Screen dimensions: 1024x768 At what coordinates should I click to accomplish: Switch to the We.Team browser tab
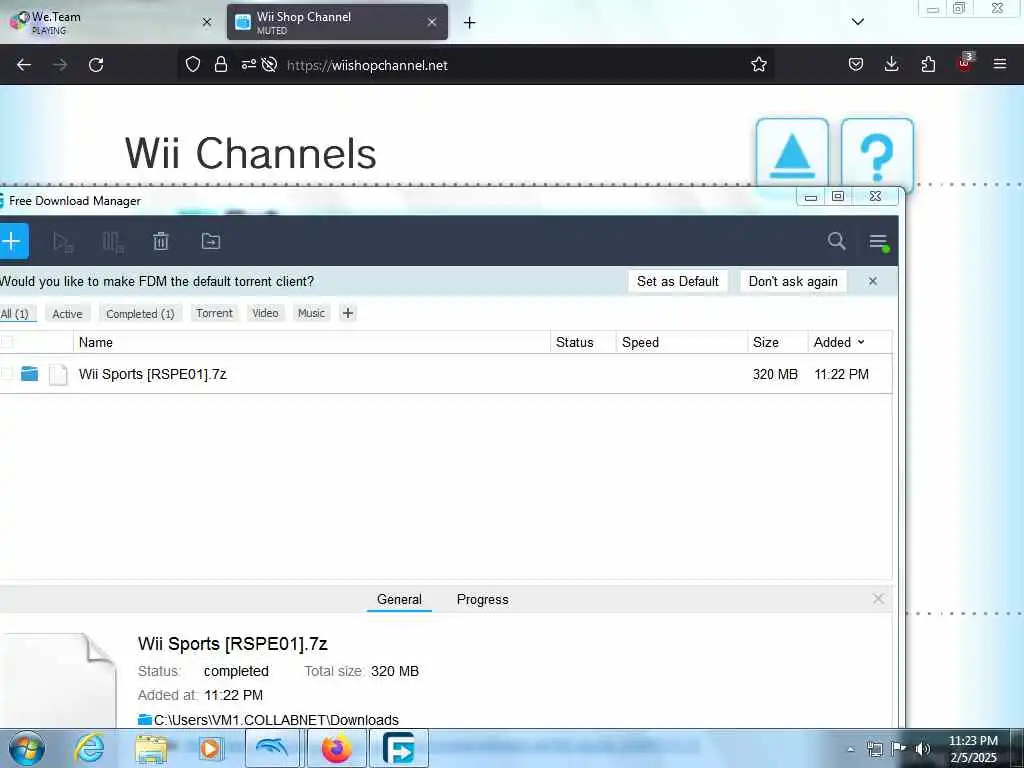coord(111,22)
